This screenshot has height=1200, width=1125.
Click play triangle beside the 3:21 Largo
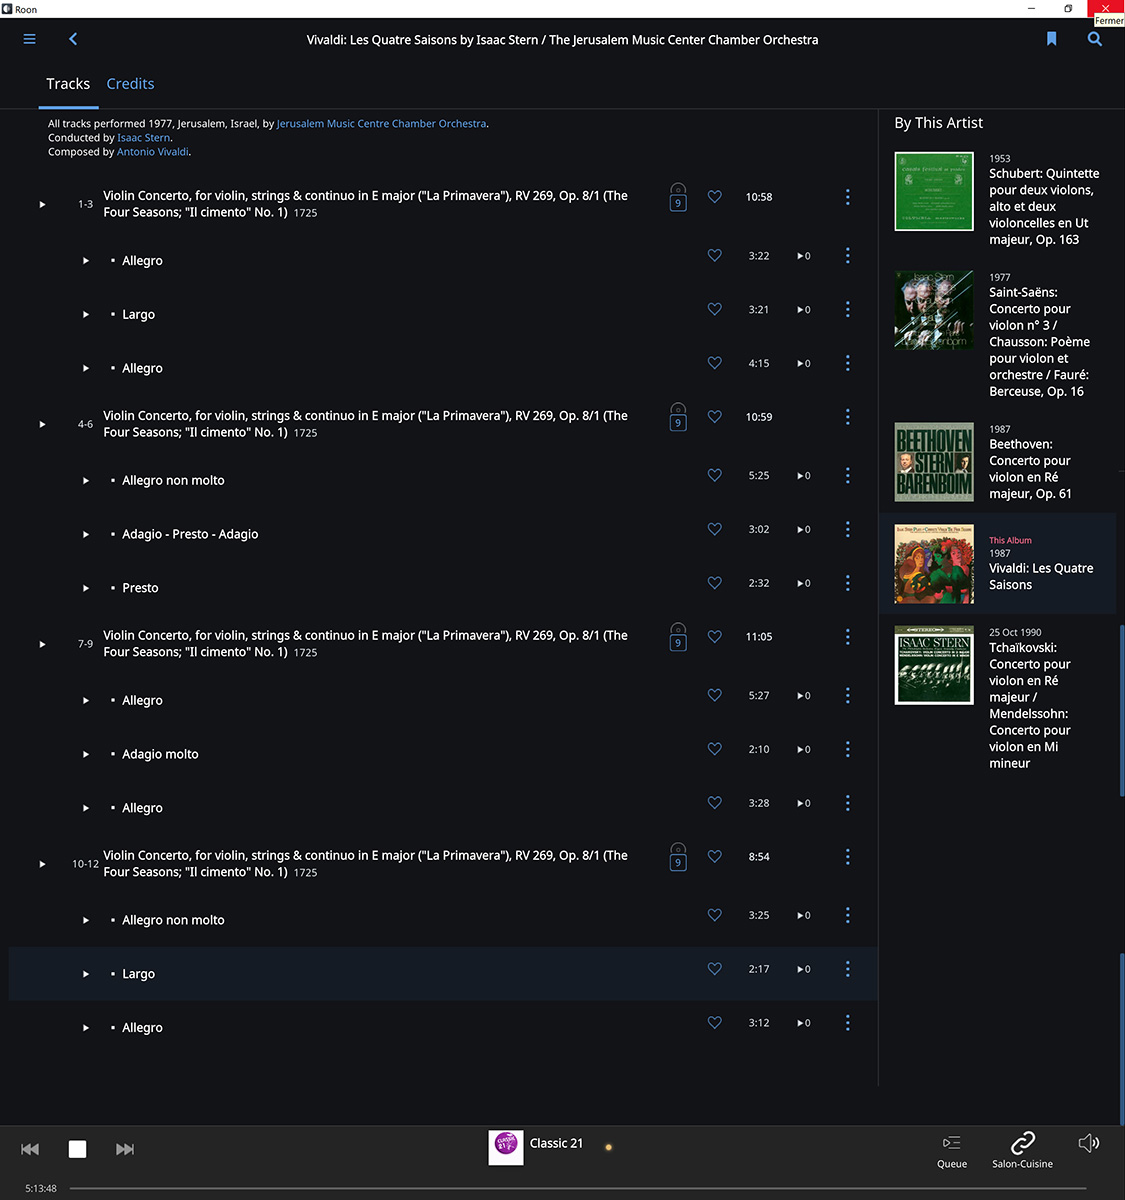[x=86, y=315]
